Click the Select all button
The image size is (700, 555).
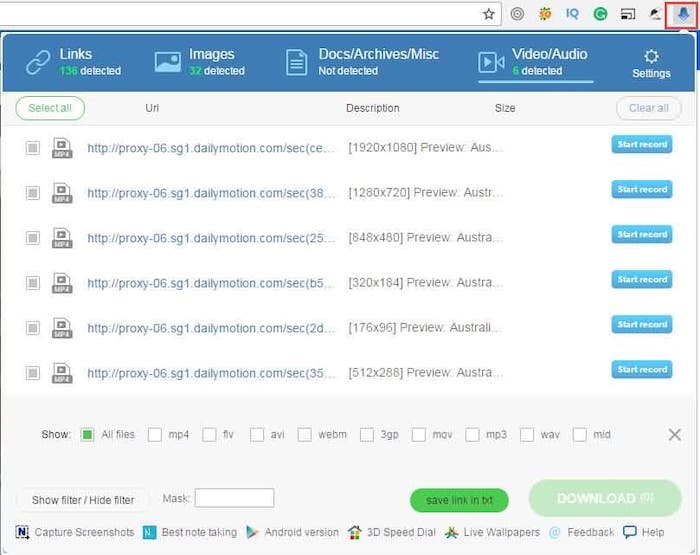point(50,108)
